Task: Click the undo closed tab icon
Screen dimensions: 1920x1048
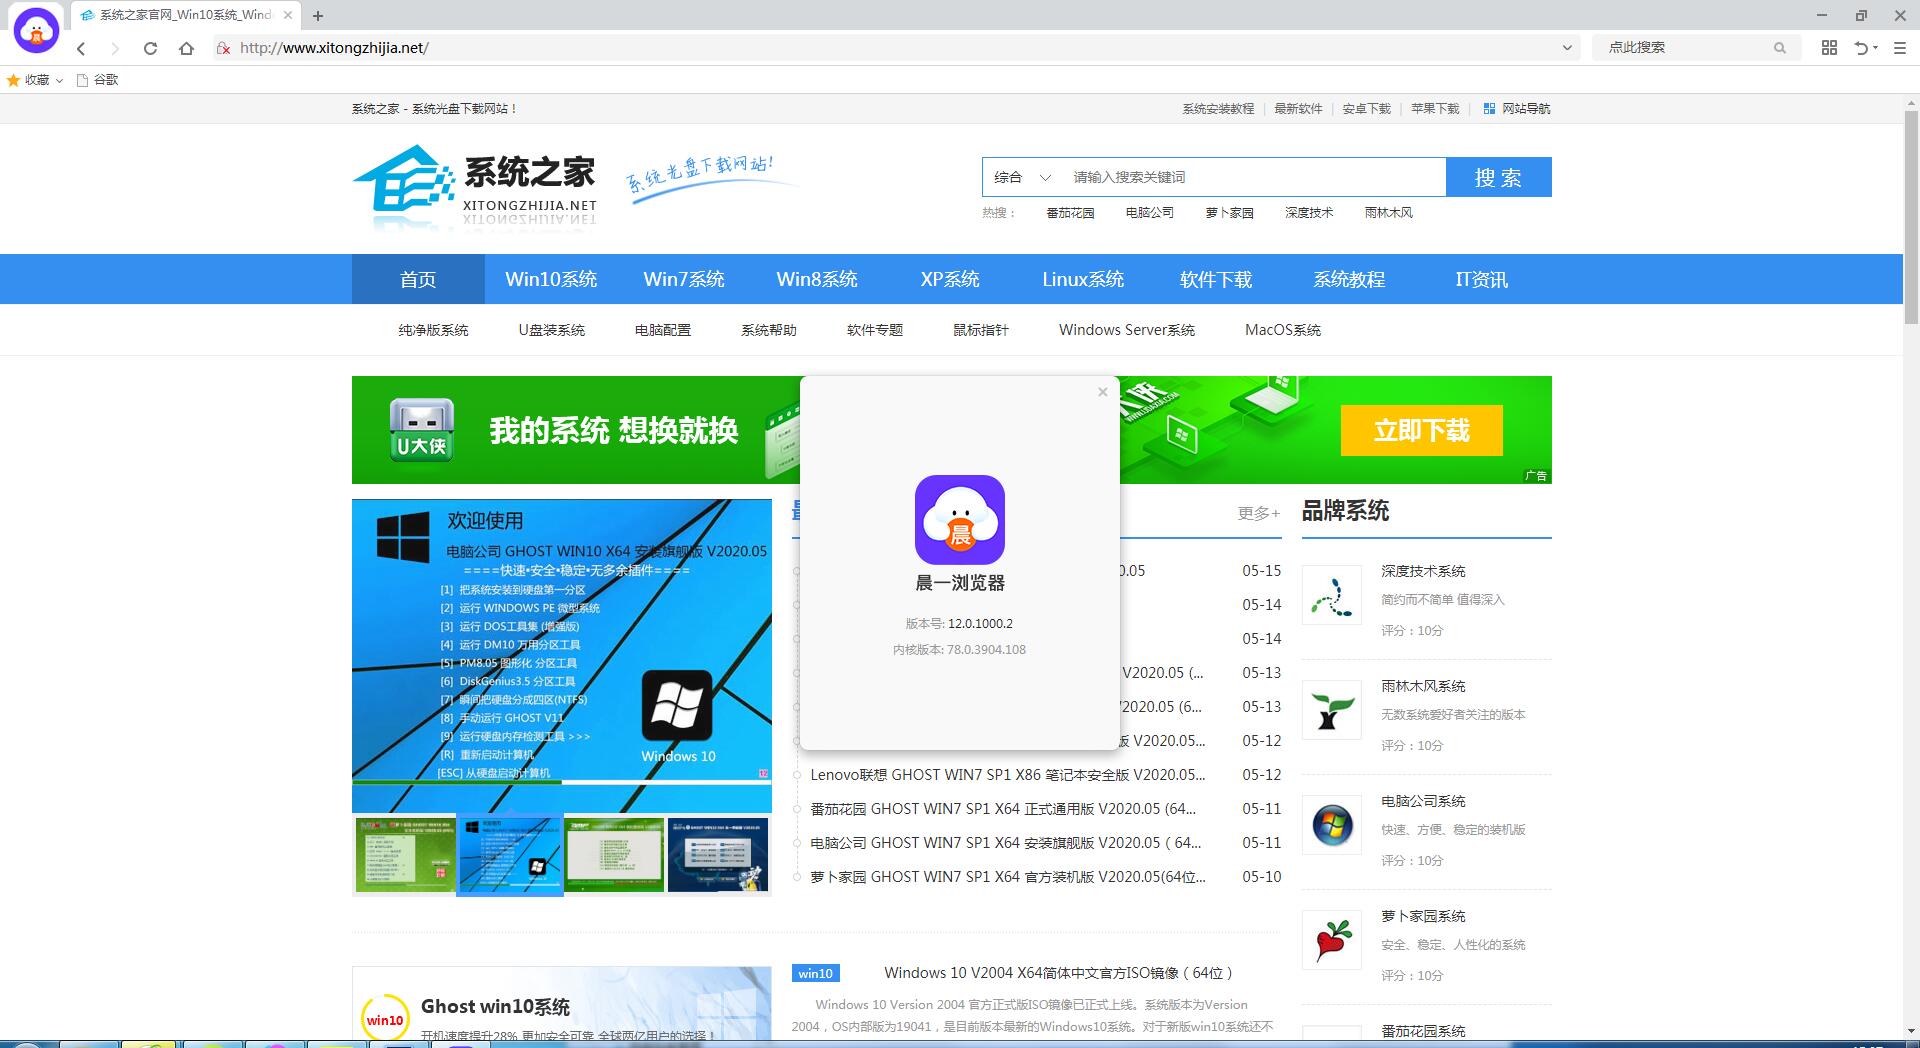Action: (x=1862, y=47)
